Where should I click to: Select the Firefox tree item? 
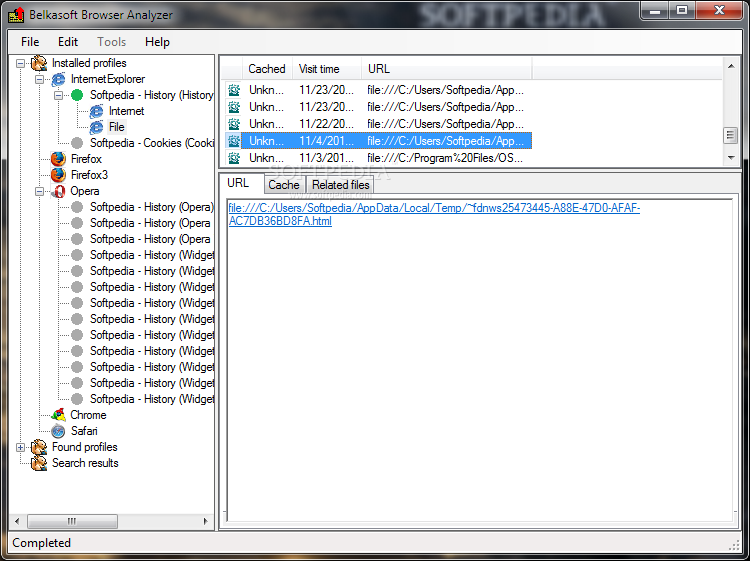[x=87, y=159]
